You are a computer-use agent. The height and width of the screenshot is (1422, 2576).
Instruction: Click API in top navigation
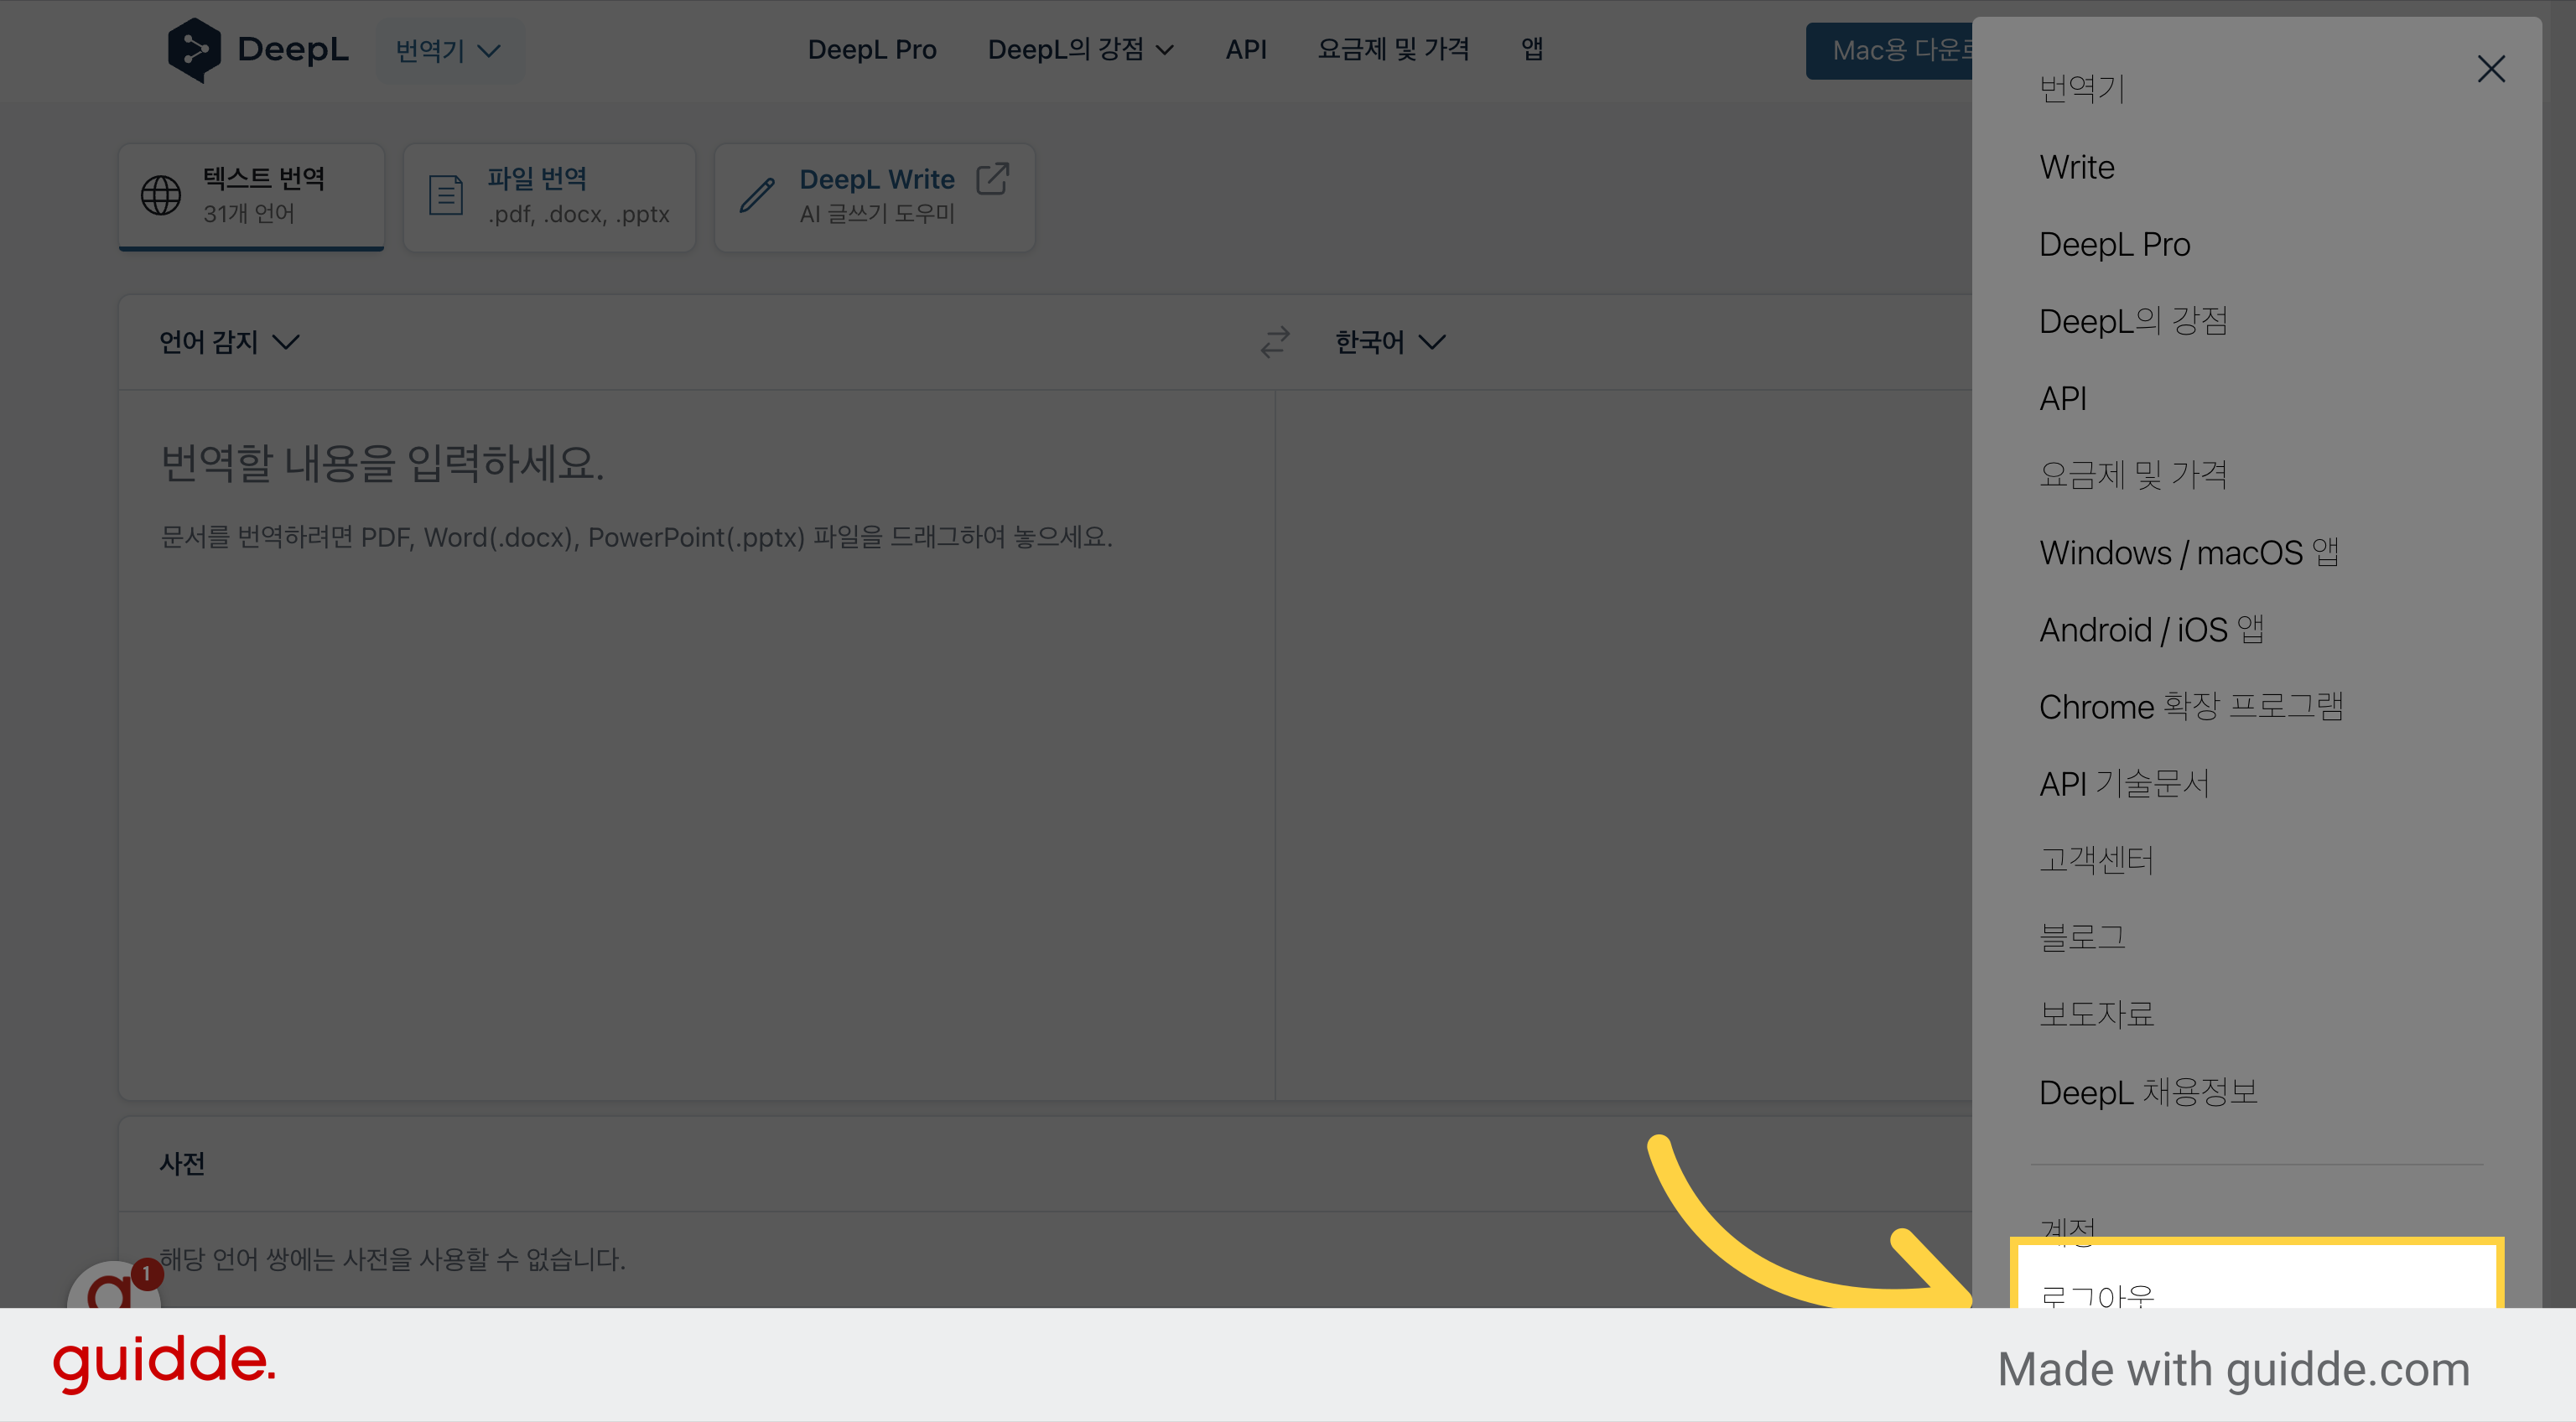tap(1246, 49)
